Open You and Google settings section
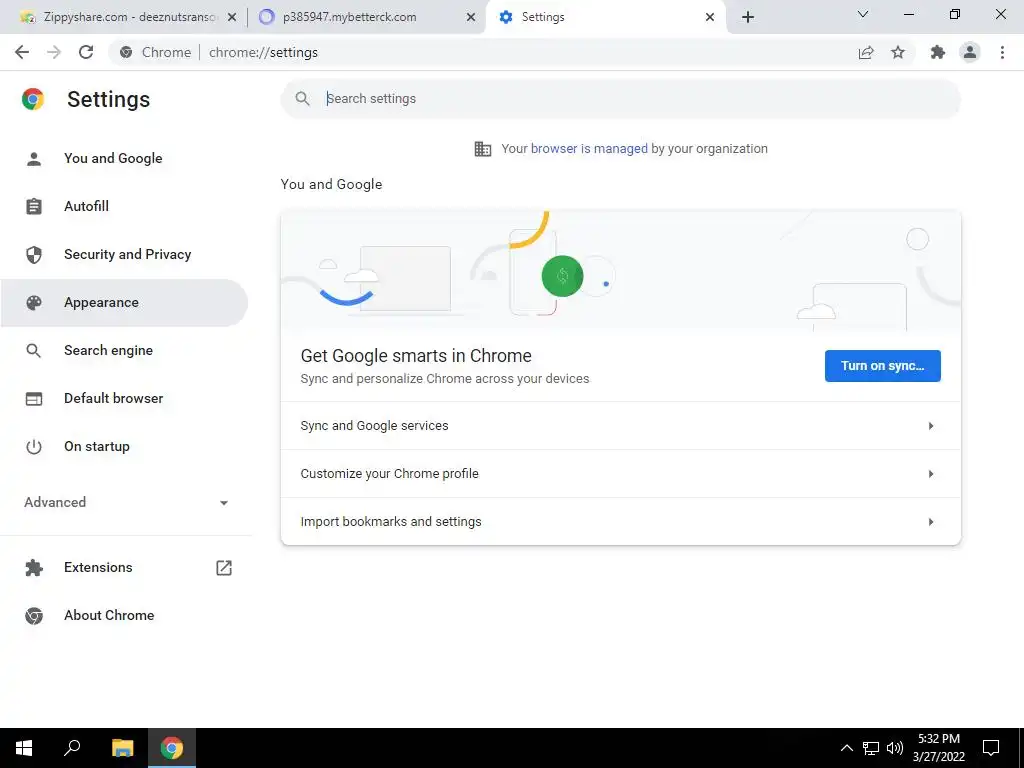The image size is (1024, 768). 124,159
